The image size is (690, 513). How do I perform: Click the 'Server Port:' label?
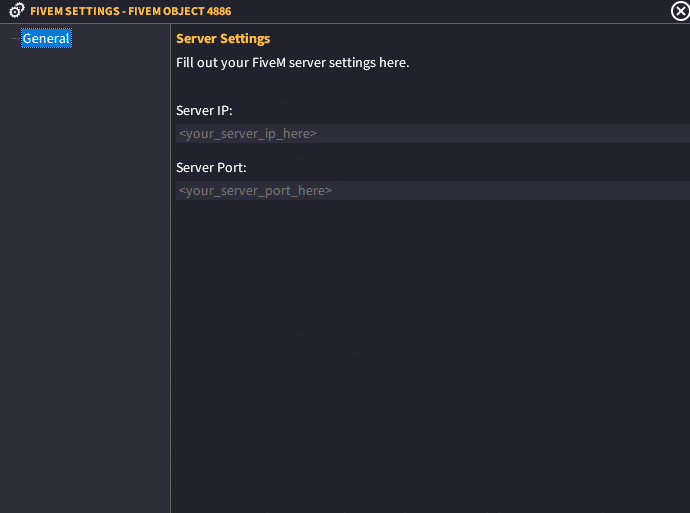[211, 168]
